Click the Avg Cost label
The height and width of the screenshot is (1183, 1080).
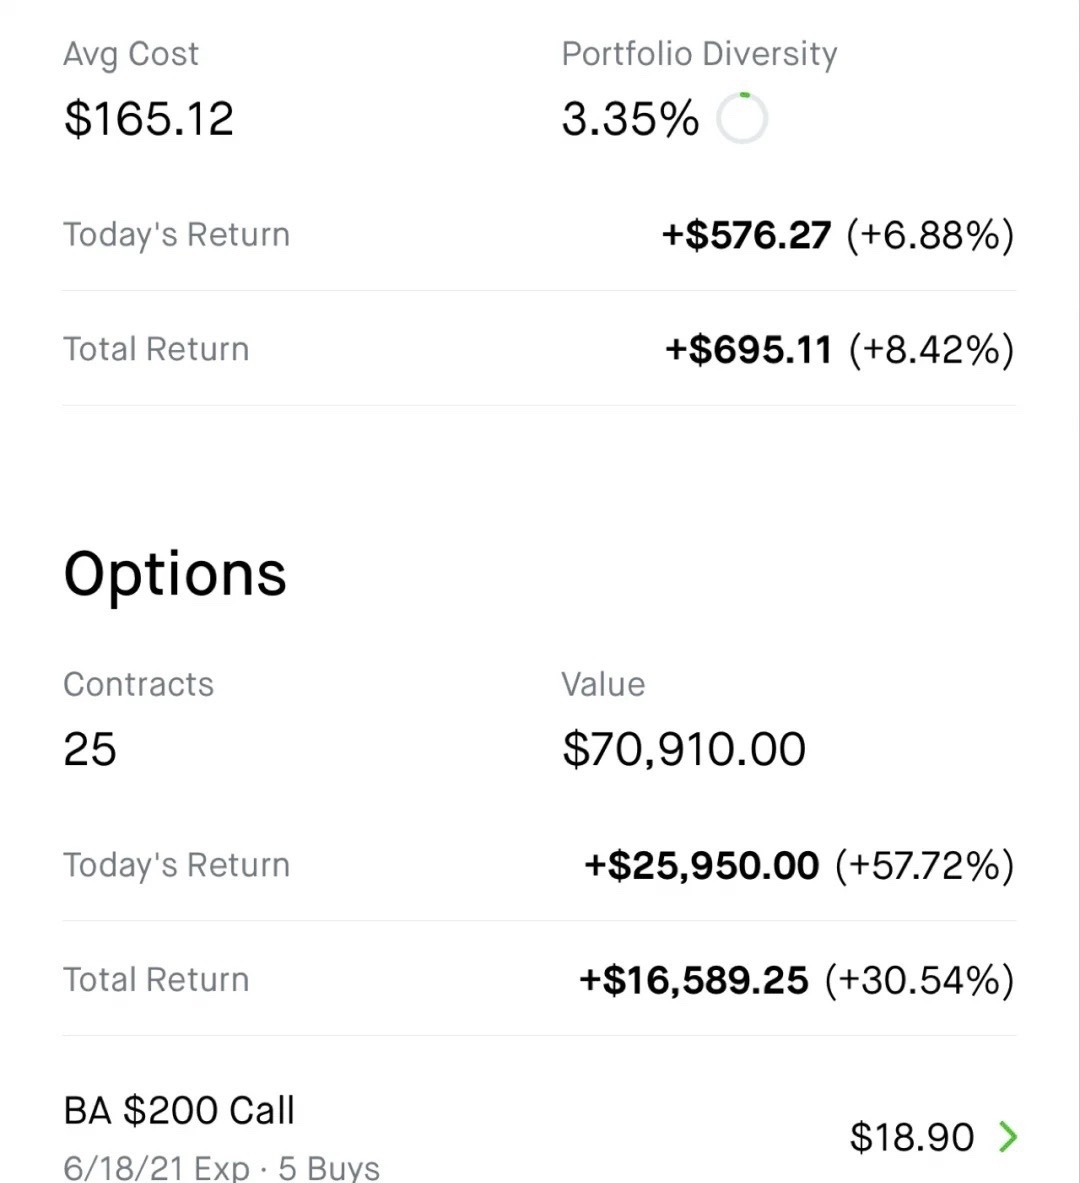tap(131, 54)
